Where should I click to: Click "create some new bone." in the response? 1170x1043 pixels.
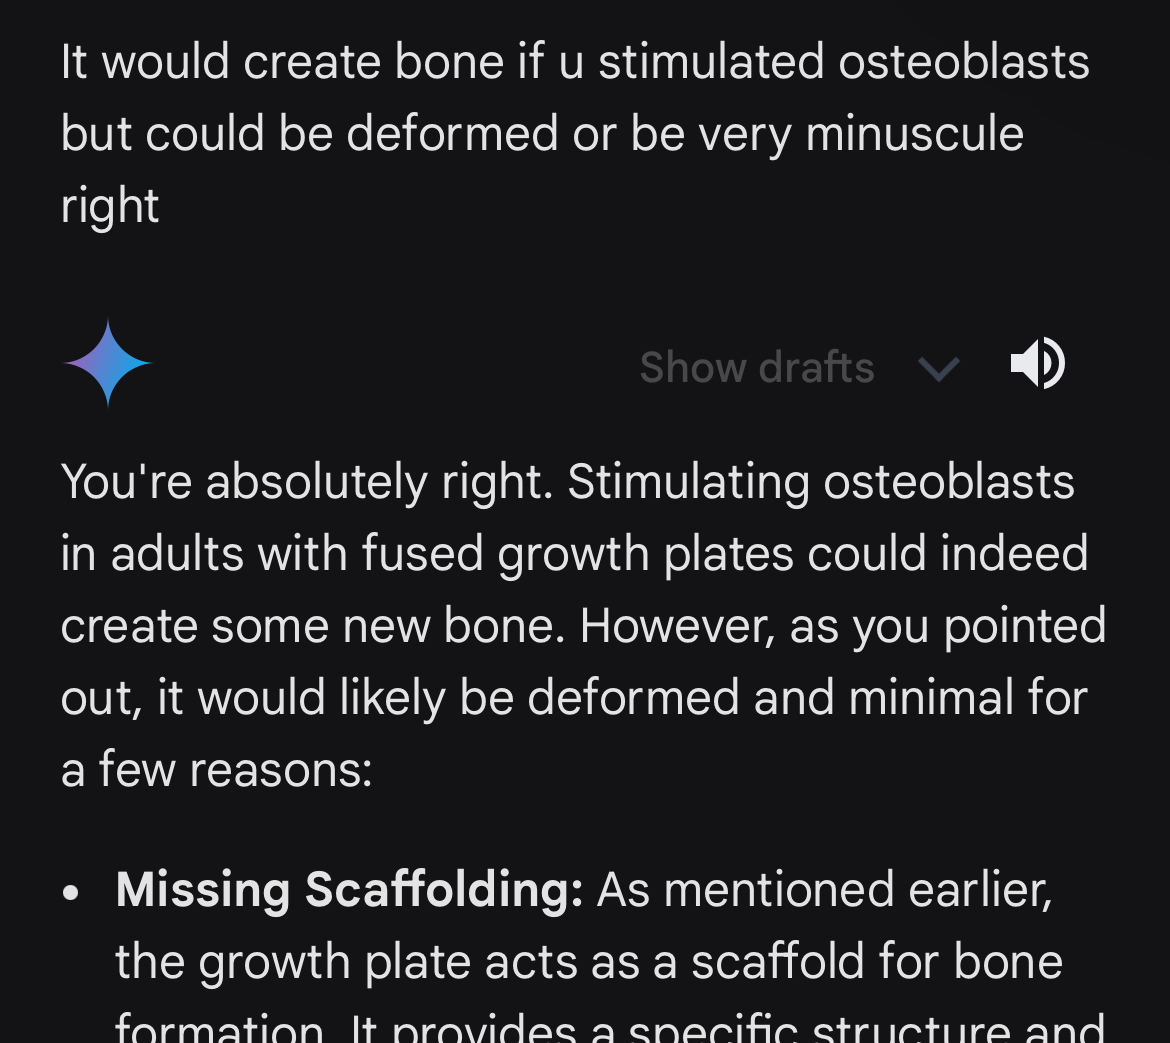pyautogui.click(x=314, y=626)
